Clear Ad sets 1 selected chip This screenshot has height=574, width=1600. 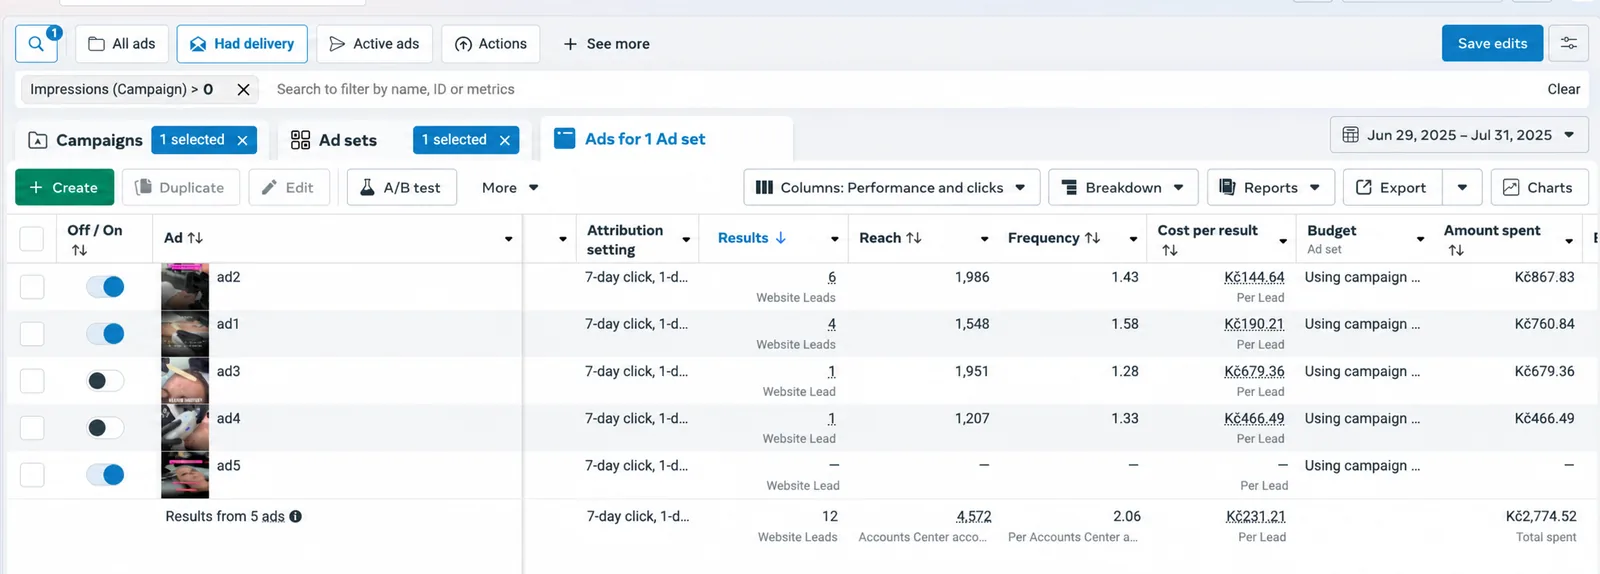[x=505, y=140]
